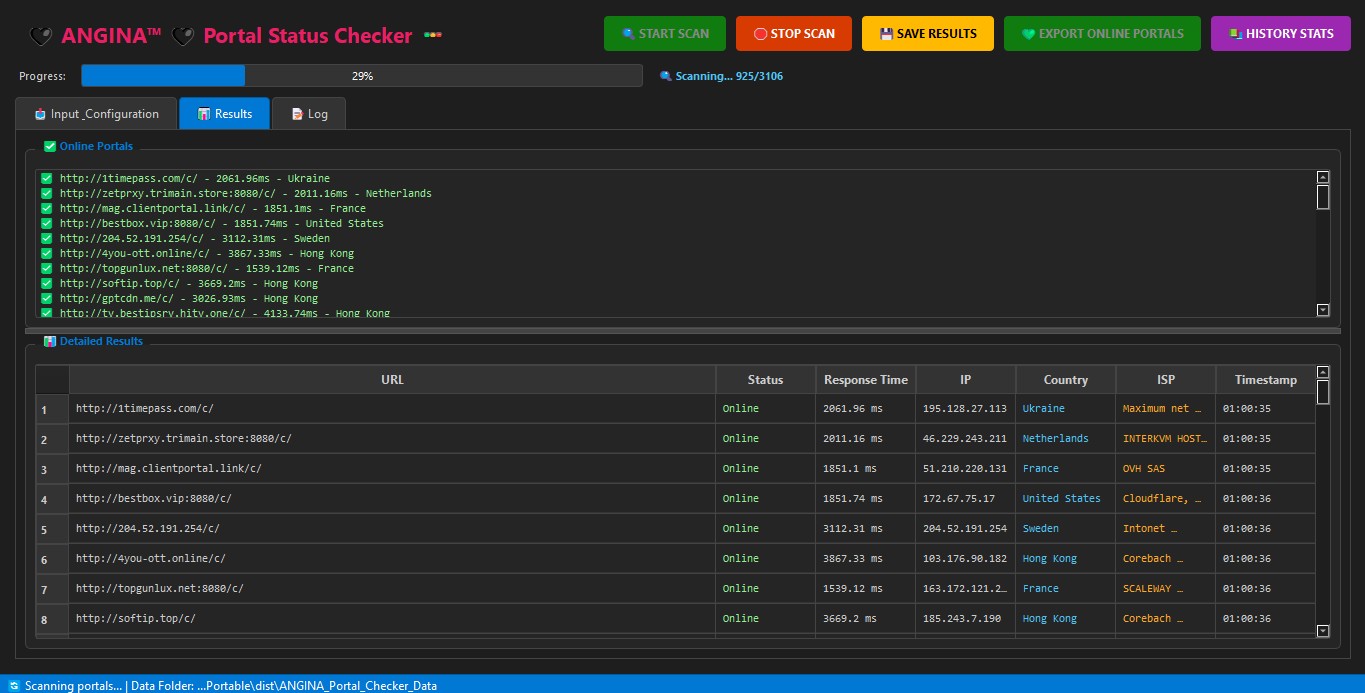Click the scan progress bar at 29%
This screenshot has height=693, width=1365.
click(x=361, y=76)
